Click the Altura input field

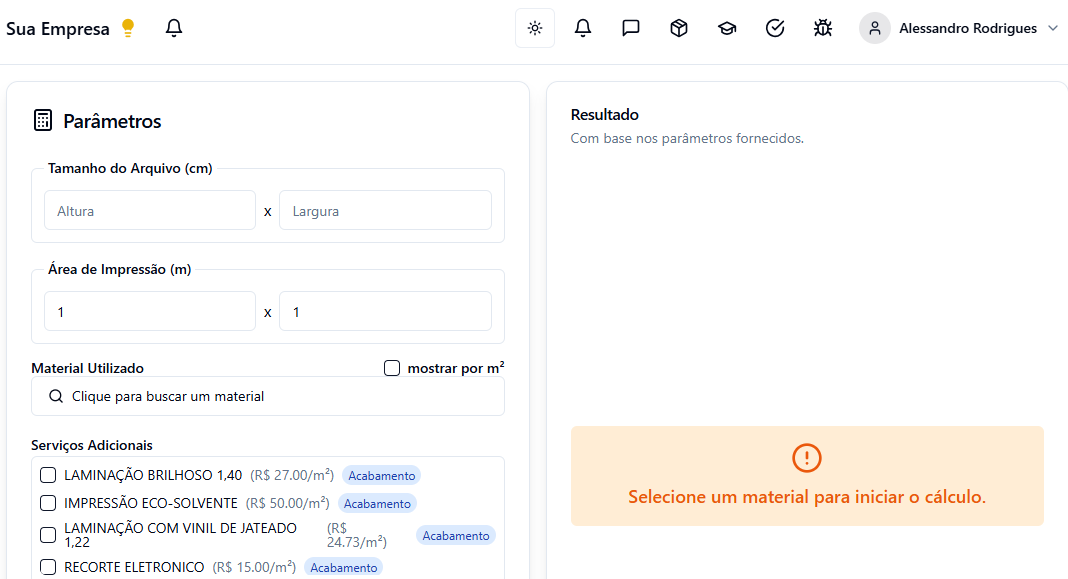point(150,210)
